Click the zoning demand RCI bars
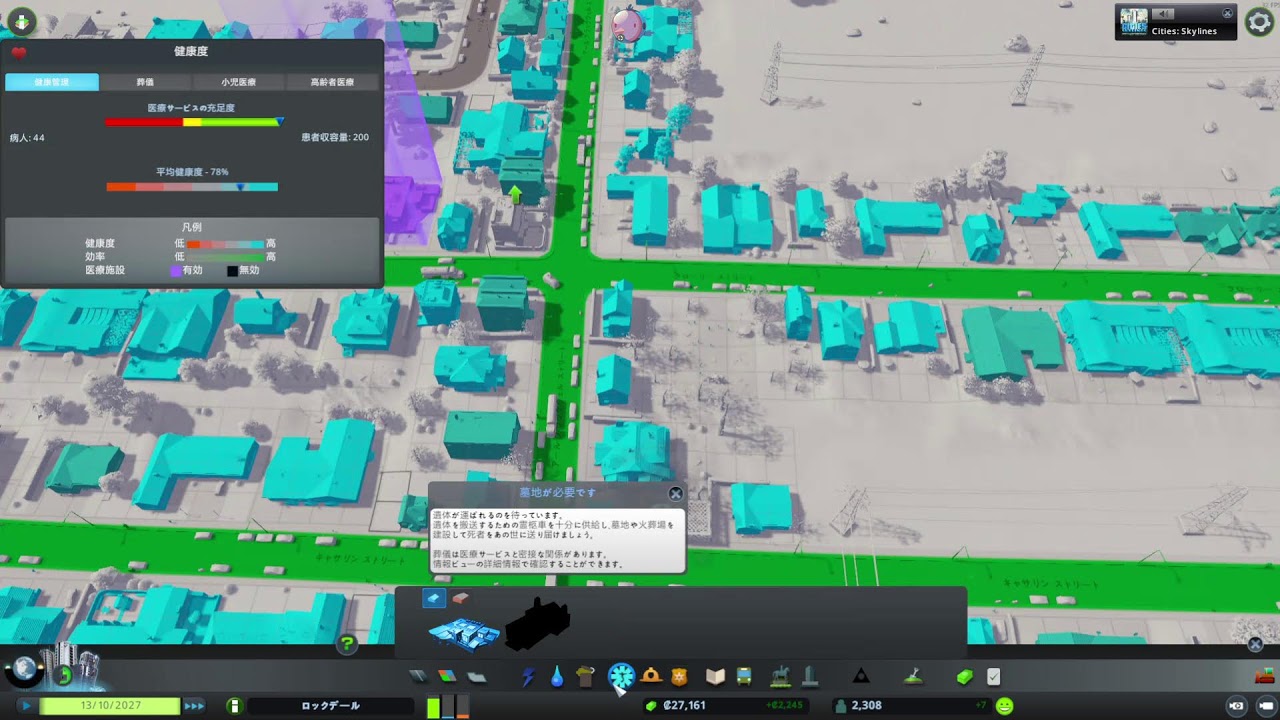 coord(448,706)
